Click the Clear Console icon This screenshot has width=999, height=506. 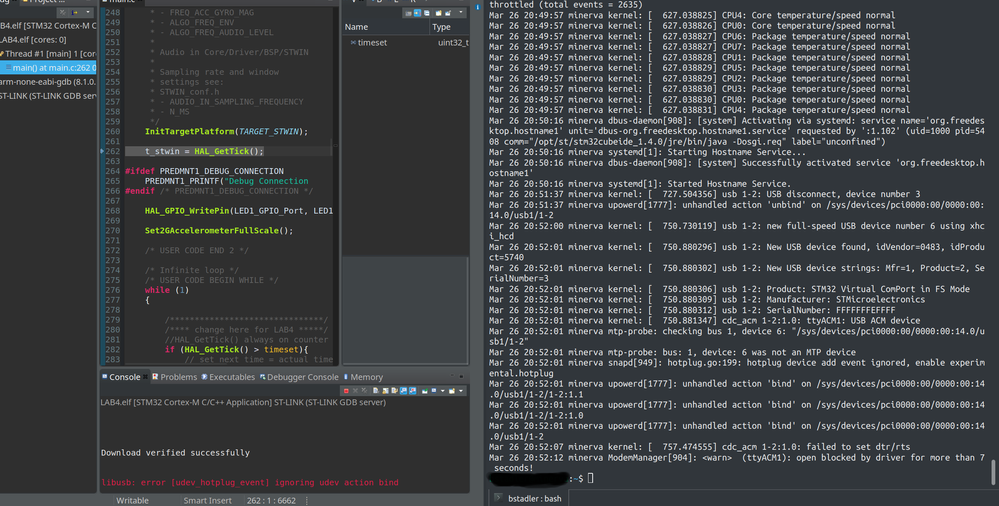pos(376,391)
